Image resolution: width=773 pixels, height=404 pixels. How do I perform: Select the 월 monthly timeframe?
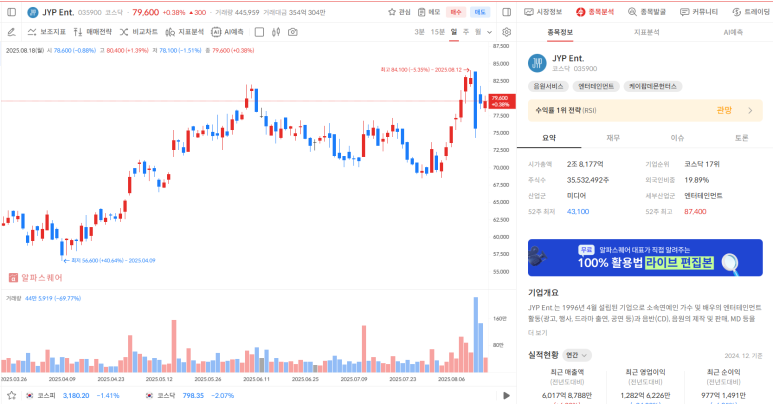pyautogui.click(x=478, y=32)
